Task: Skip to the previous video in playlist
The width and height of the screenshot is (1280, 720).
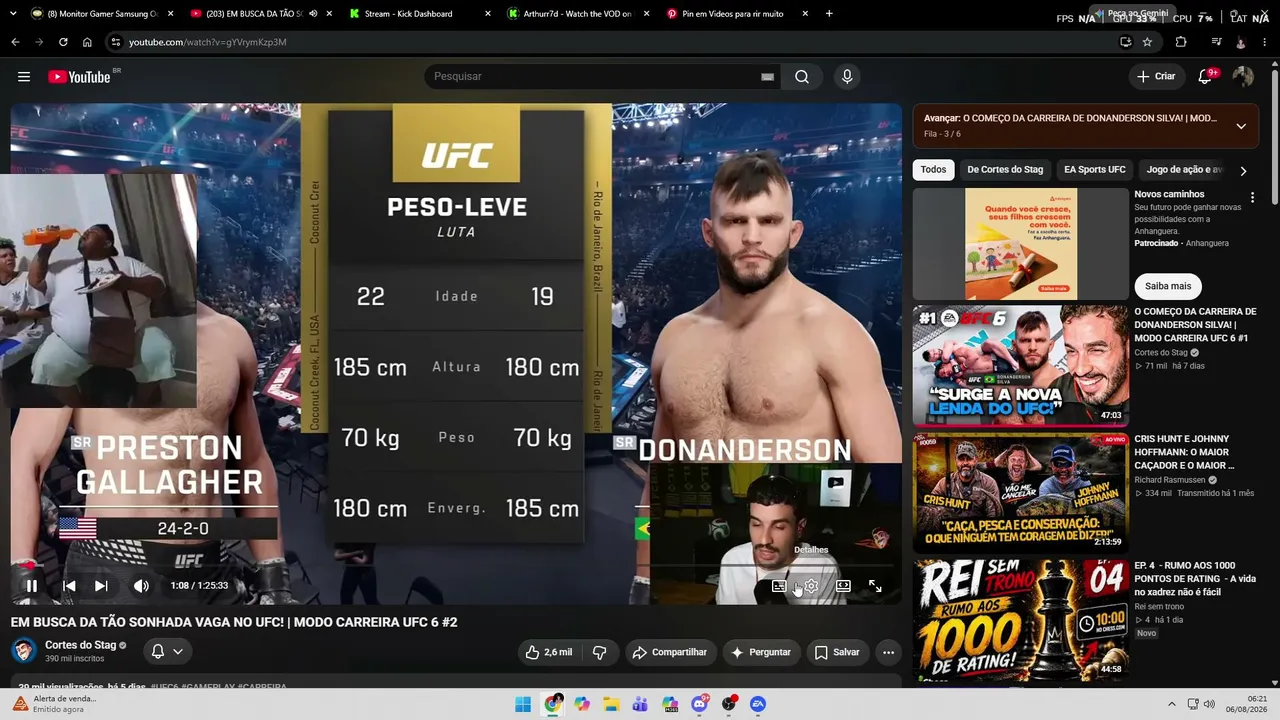Action: pos(69,586)
